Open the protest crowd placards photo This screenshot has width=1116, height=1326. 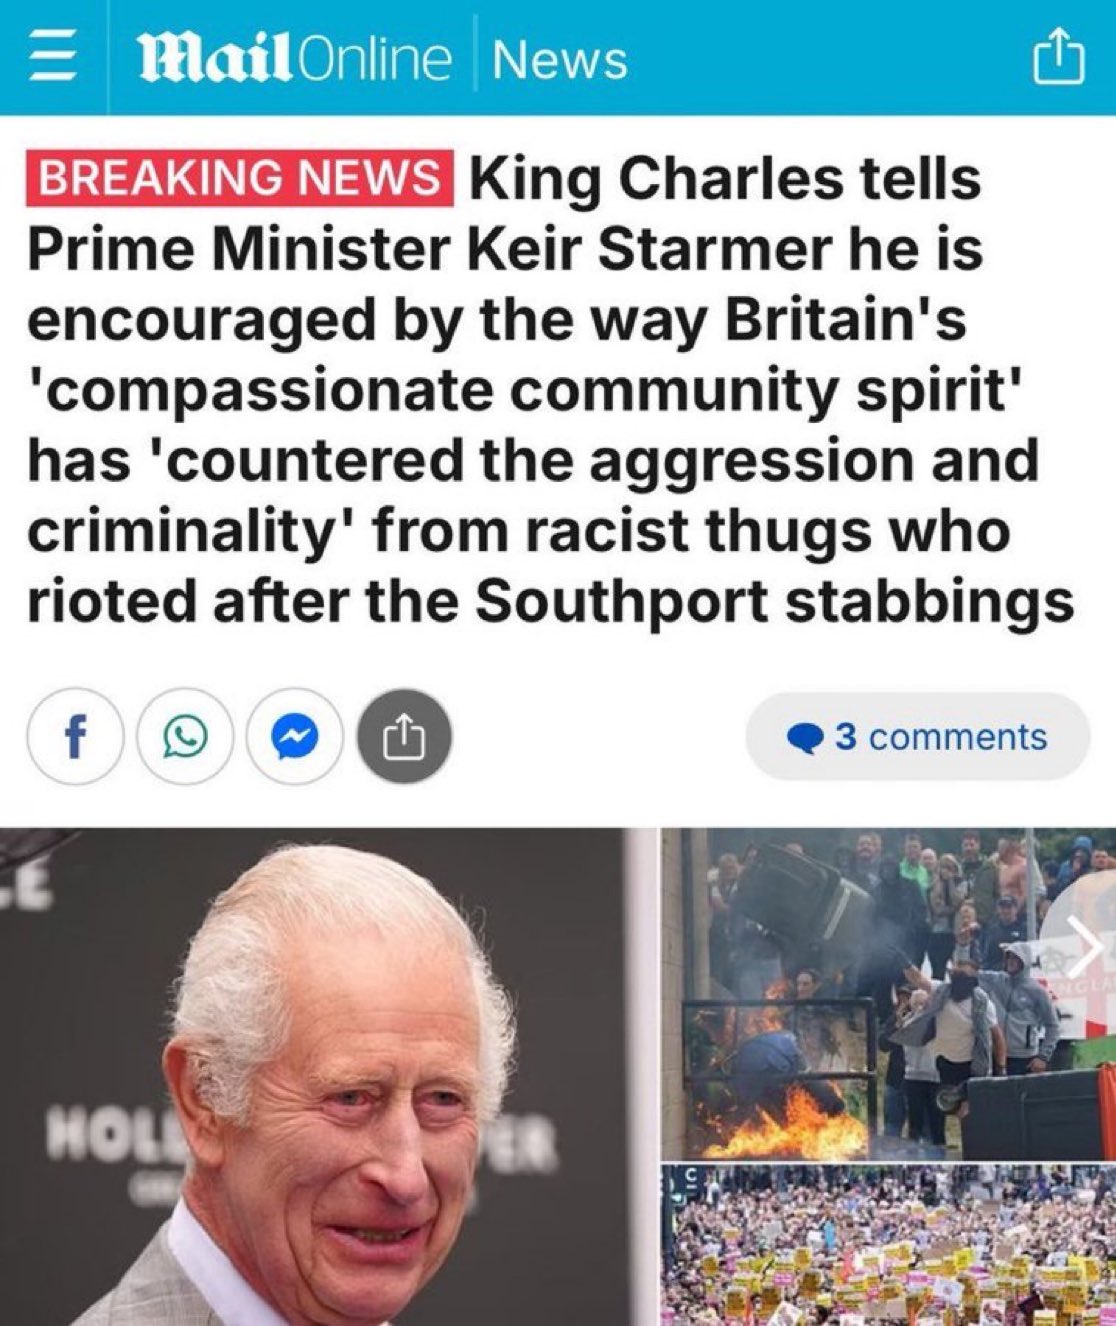click(x=888, y=1245)
